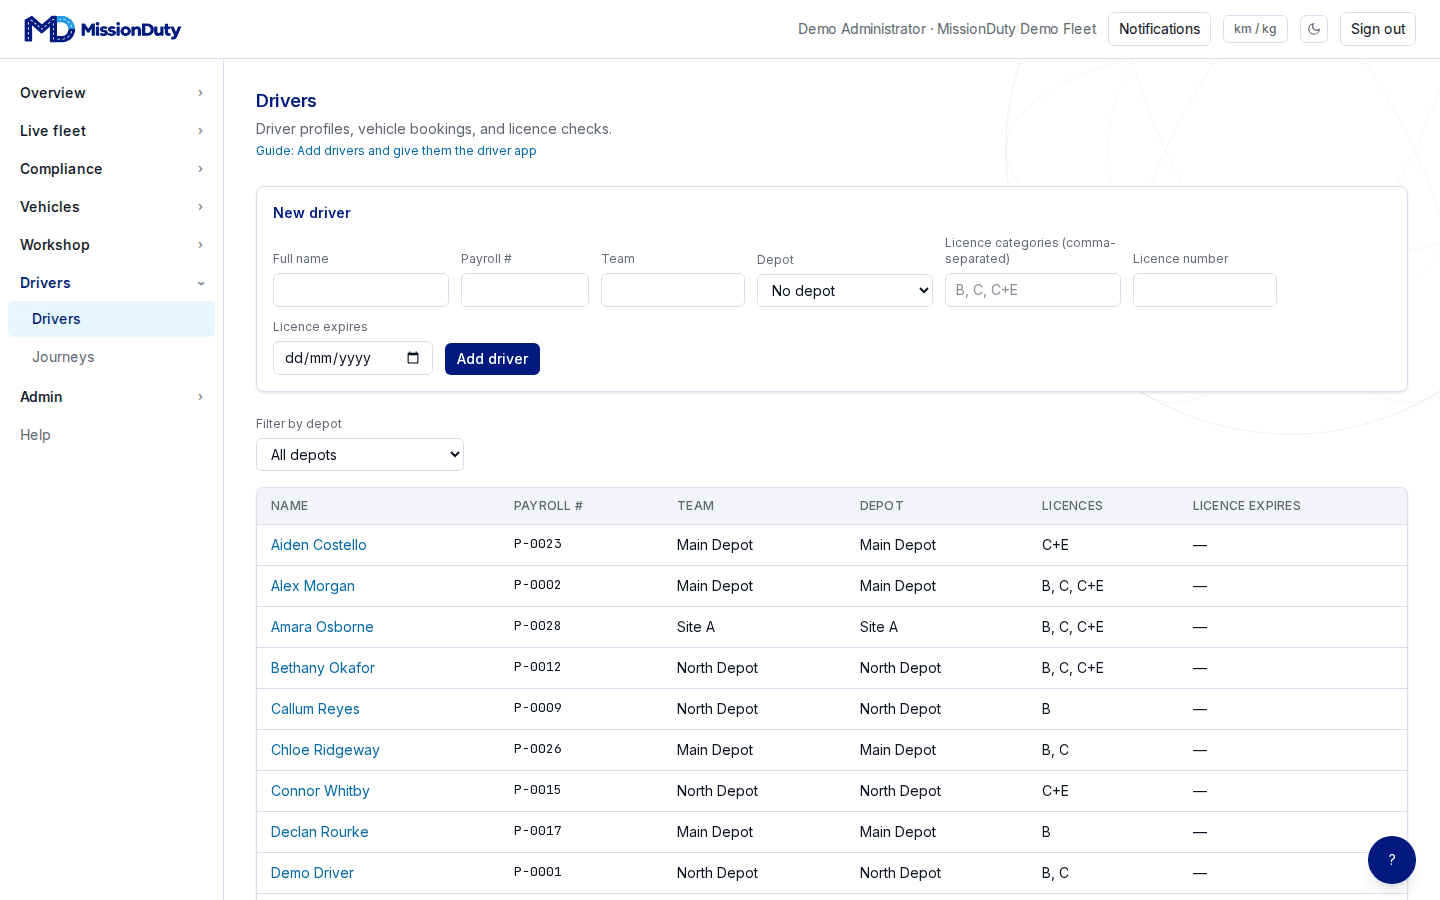The width and height of the screenshot is (1440, 900).
Task: Open the help question mark bubble
Action: [1392, 860]
